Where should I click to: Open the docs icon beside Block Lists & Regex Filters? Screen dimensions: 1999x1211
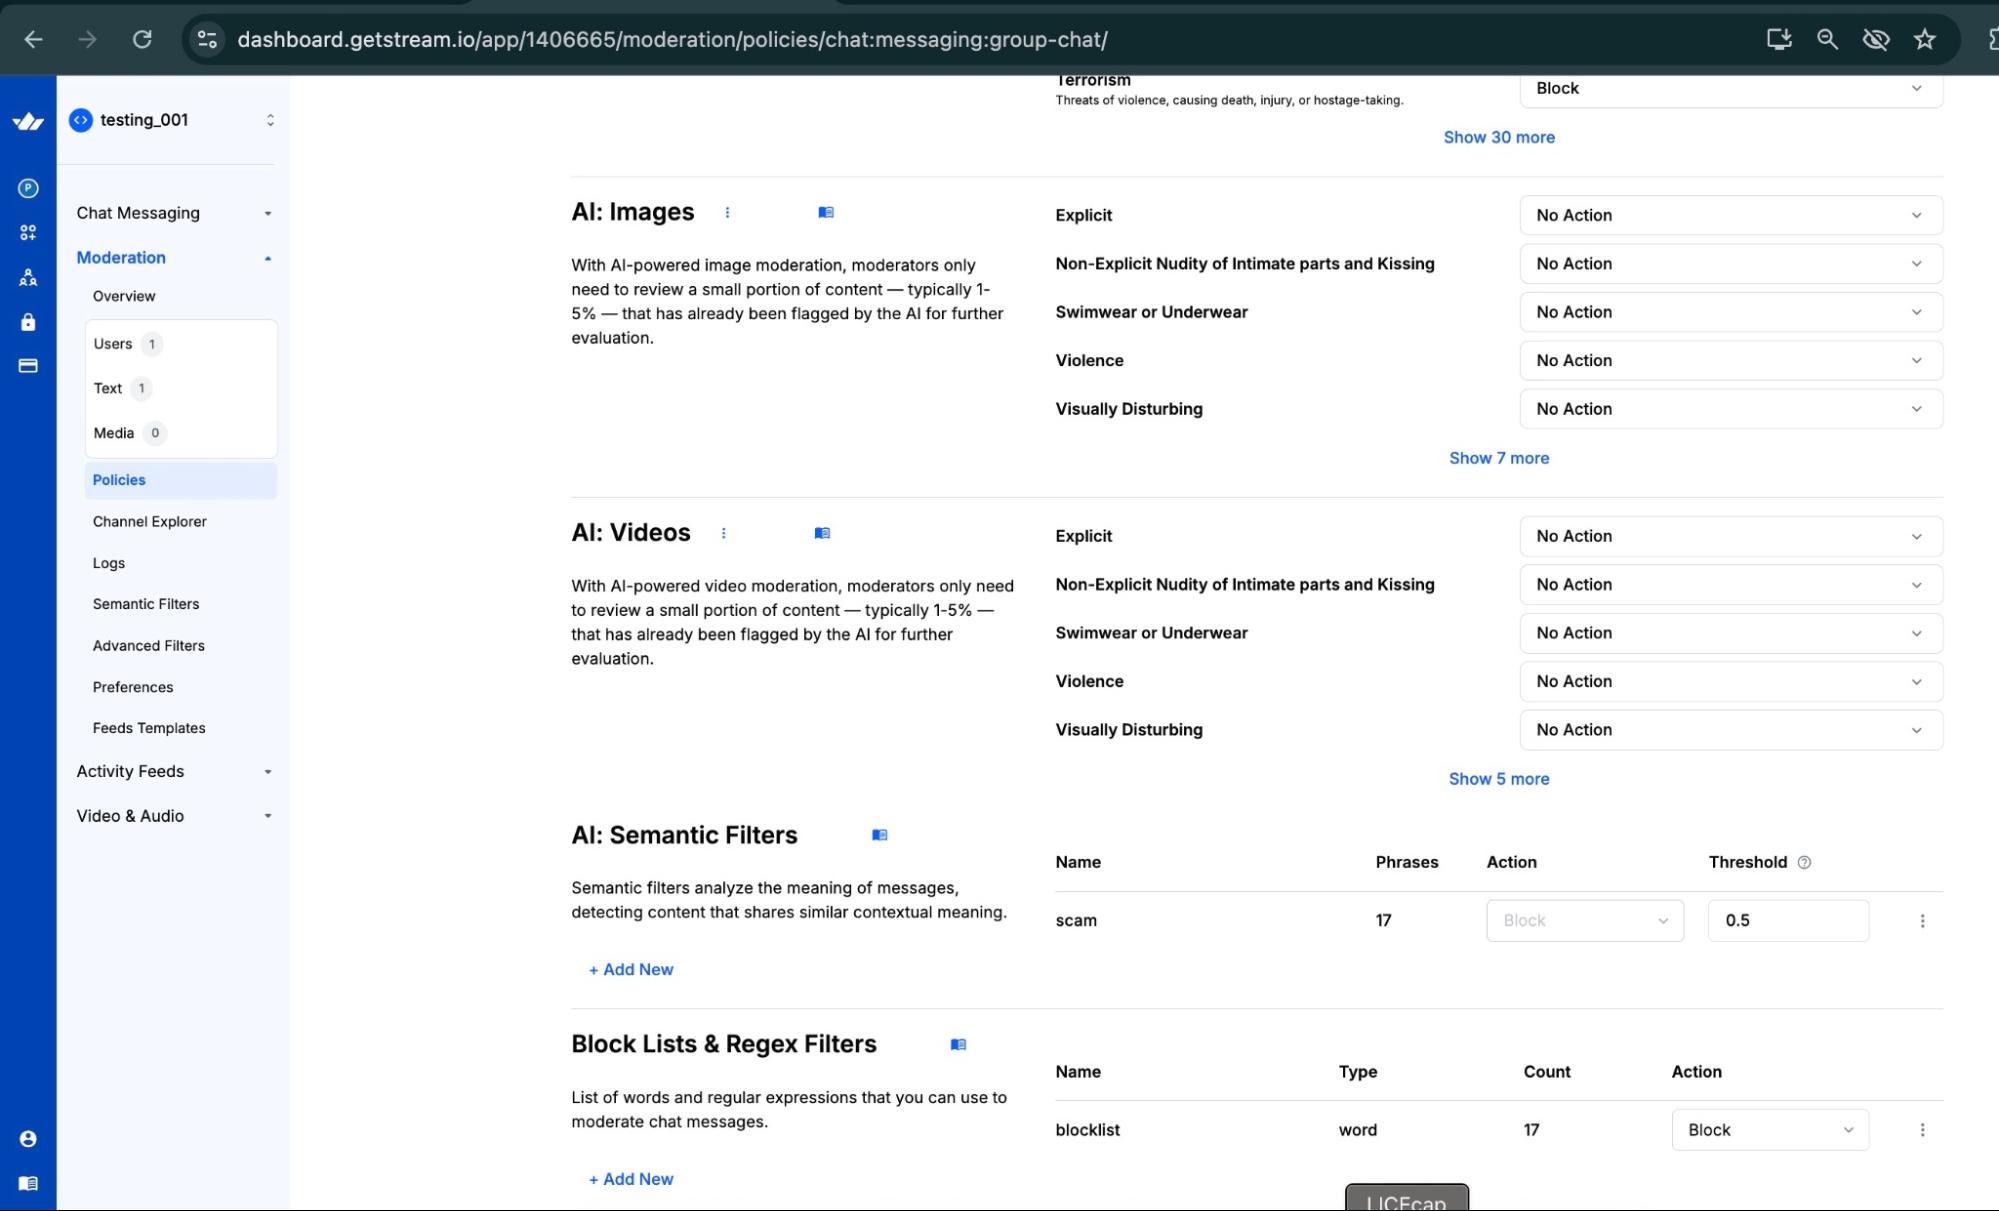958,1044
